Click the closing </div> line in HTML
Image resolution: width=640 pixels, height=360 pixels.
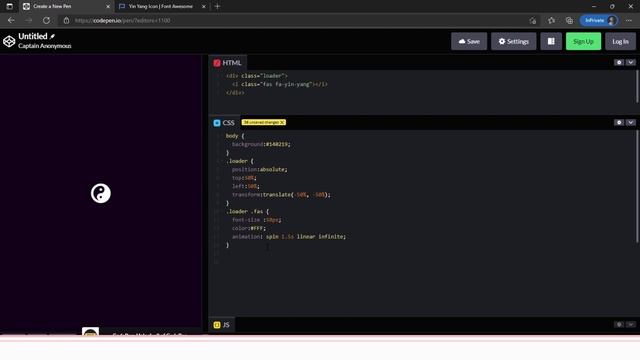[235, 93]
